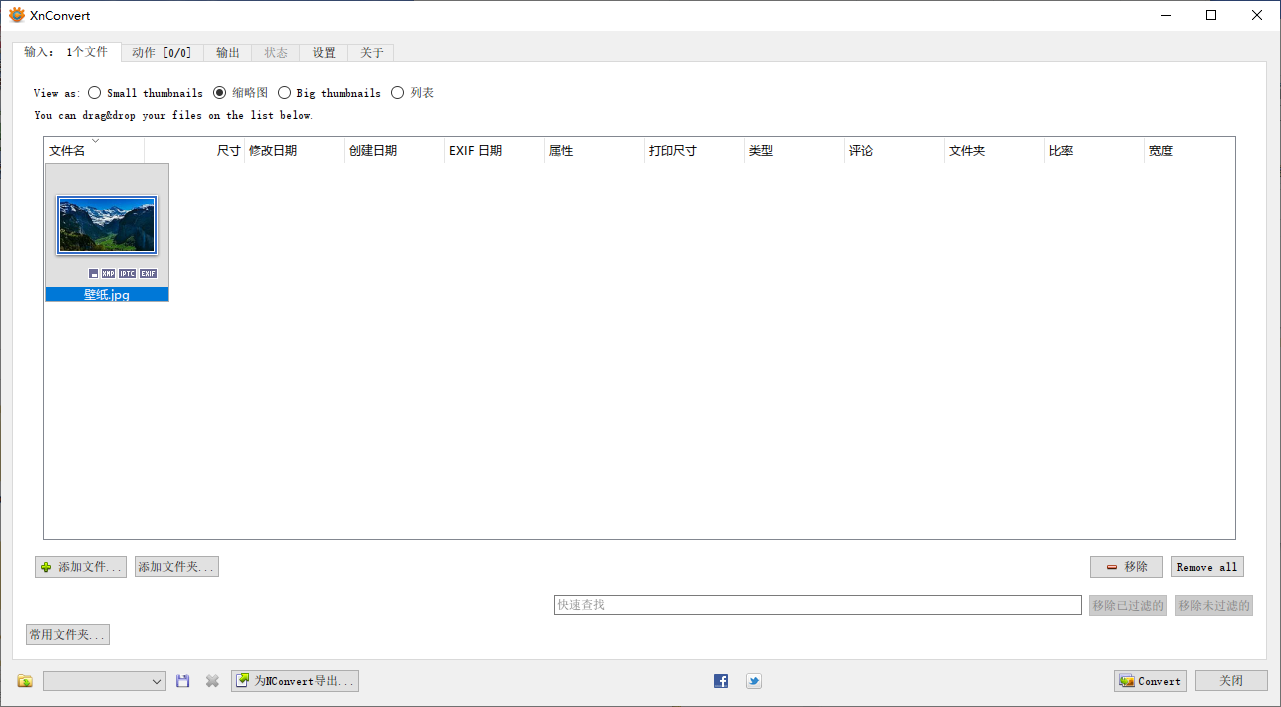
Task: Click the XMP metadata badge on 壁纸.jpg
Action: 108,273
